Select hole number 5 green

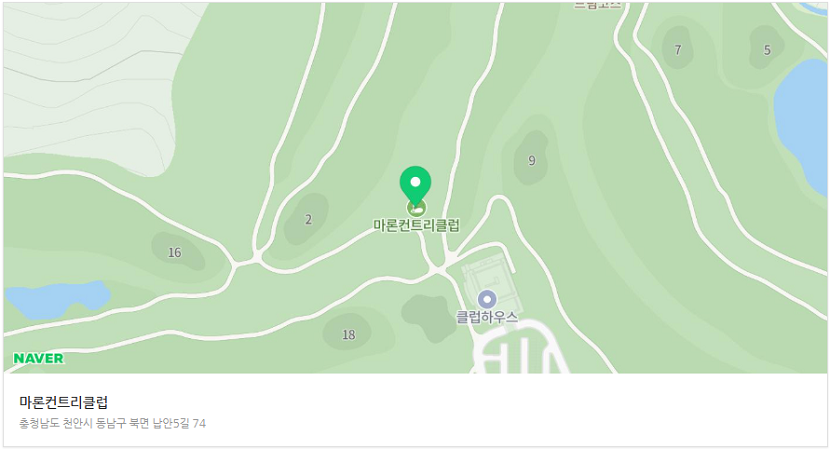click(767, 50)
